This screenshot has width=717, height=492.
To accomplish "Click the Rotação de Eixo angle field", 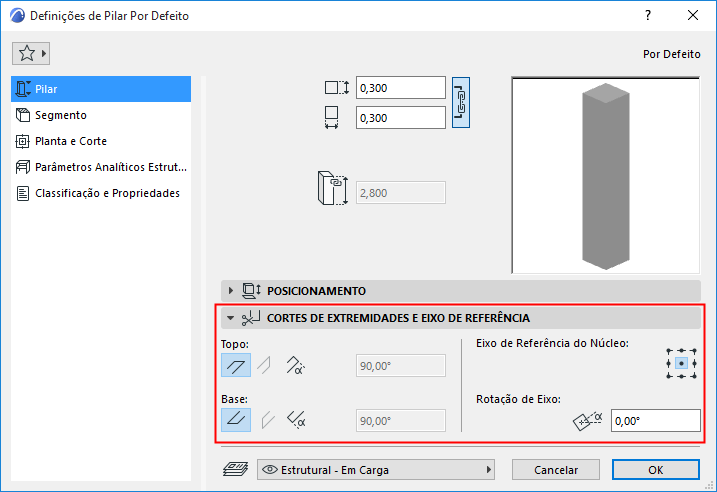I will [x=655, y=421].
